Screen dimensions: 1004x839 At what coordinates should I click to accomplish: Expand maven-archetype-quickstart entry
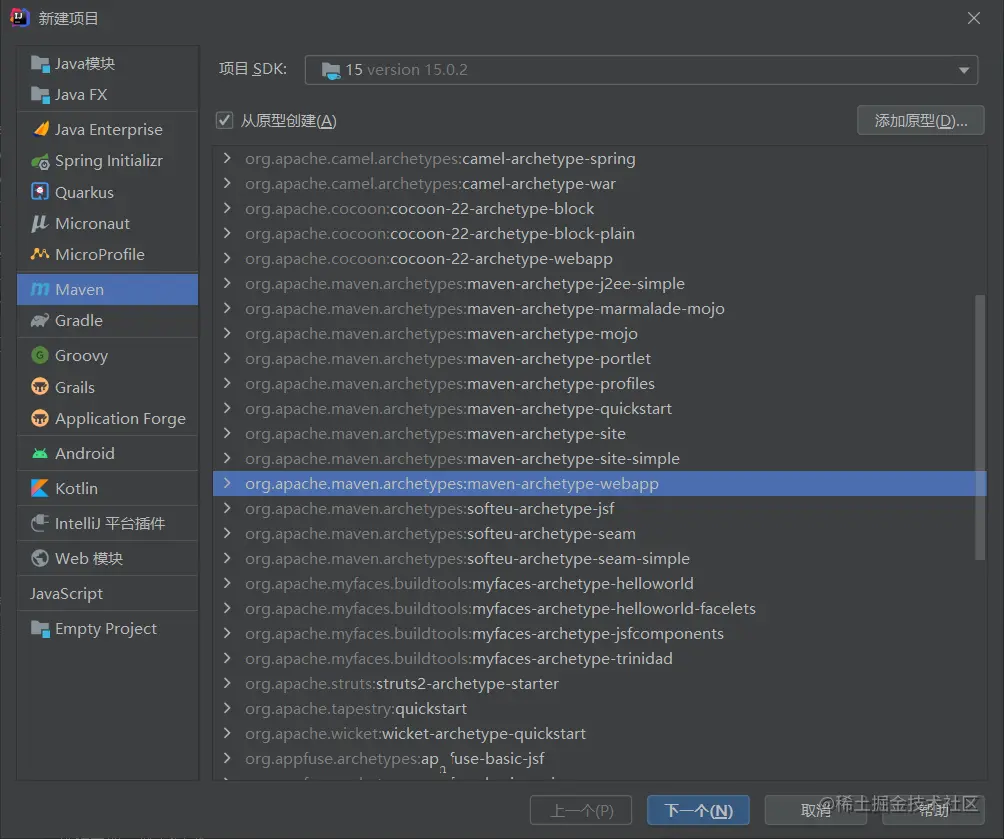coord(227,408)
